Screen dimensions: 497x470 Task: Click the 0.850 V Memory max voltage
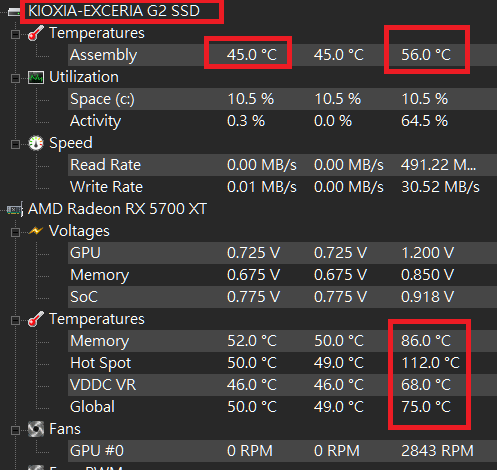tap(427, 275)
